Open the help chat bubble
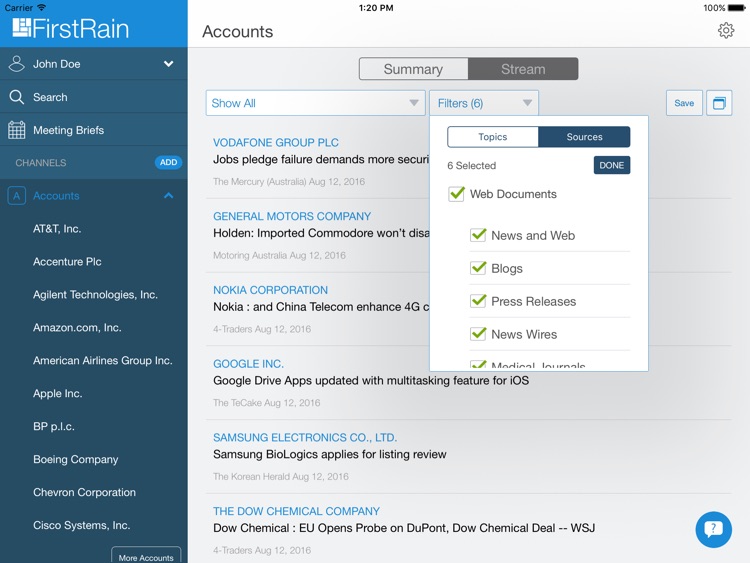This screenshot has height=563, width=750. pyautogui.click(x=713, y=530)
